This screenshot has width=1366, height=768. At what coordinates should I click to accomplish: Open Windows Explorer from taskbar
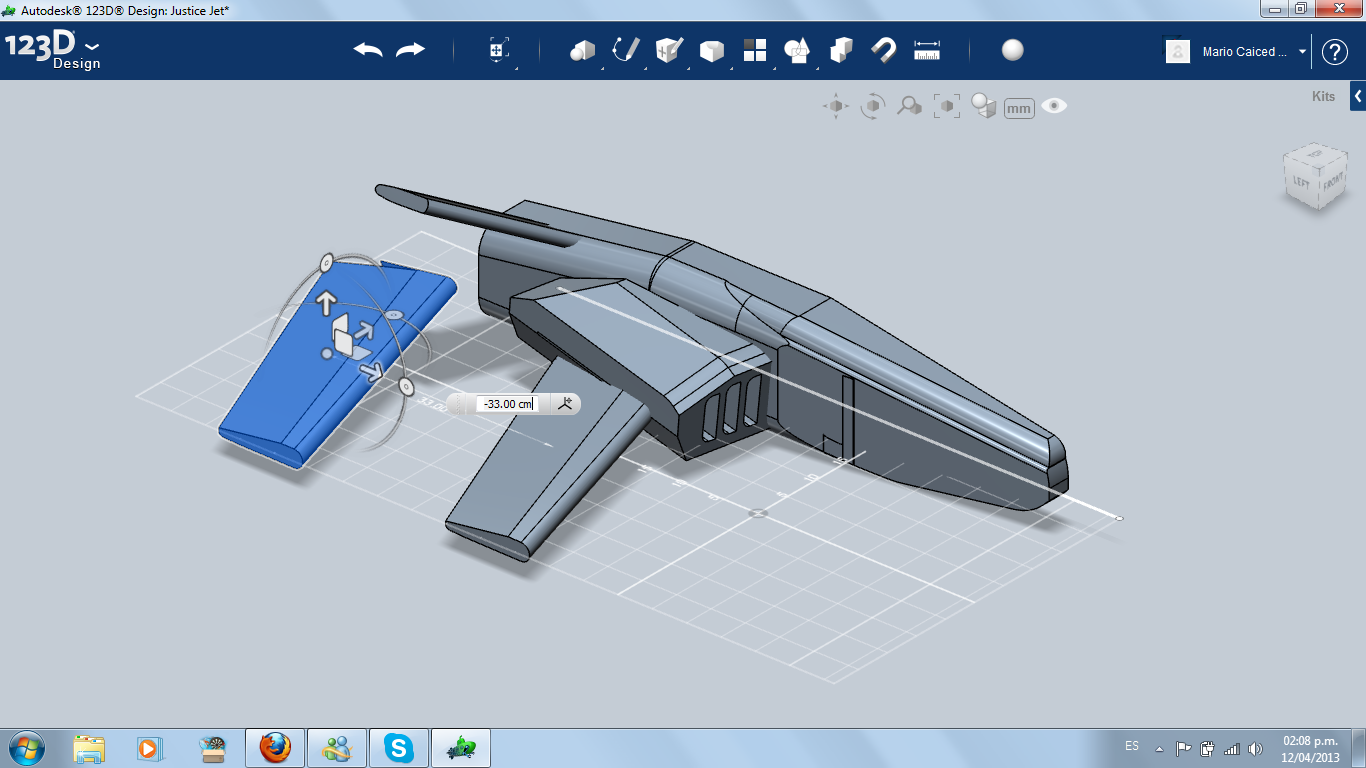(x=89, y=748)
